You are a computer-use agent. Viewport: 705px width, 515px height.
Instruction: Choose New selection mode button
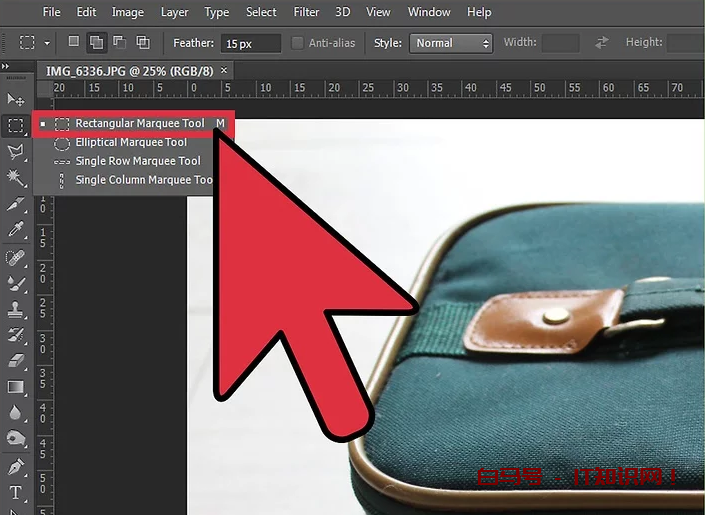(74, 42)
